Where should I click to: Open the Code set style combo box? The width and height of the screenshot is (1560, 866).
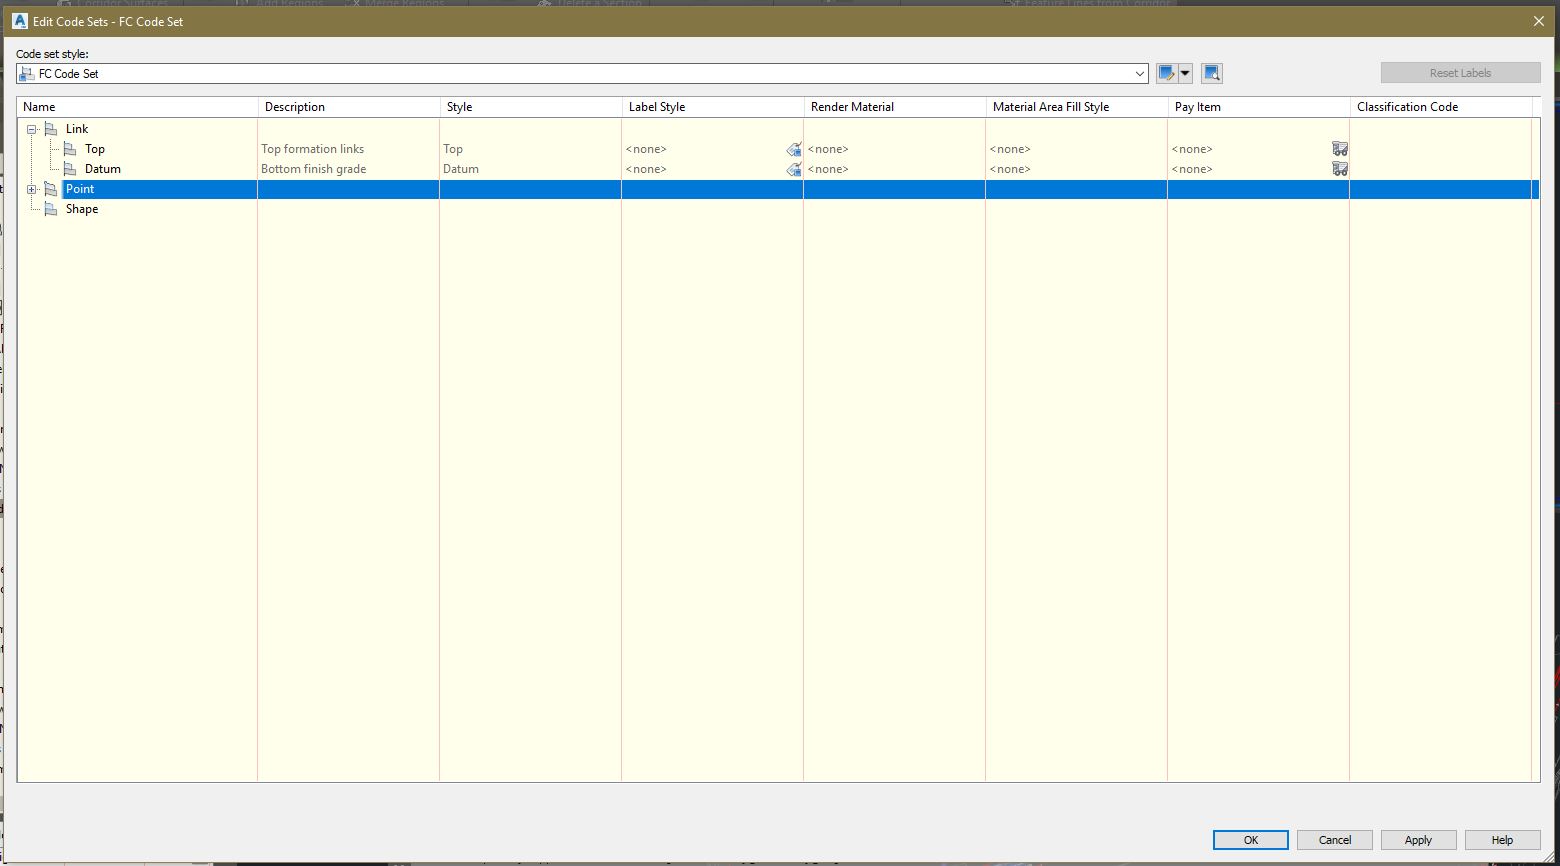582,74
